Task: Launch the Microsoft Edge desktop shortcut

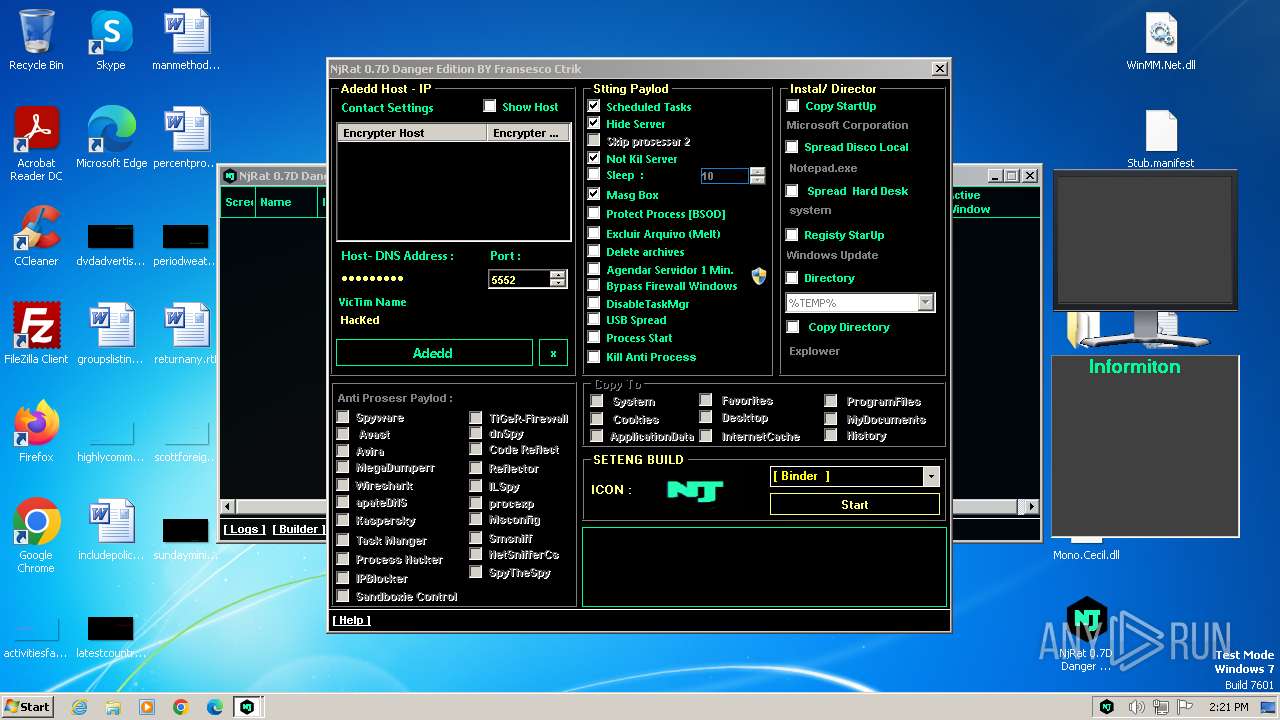Action: tap(111, 138)
